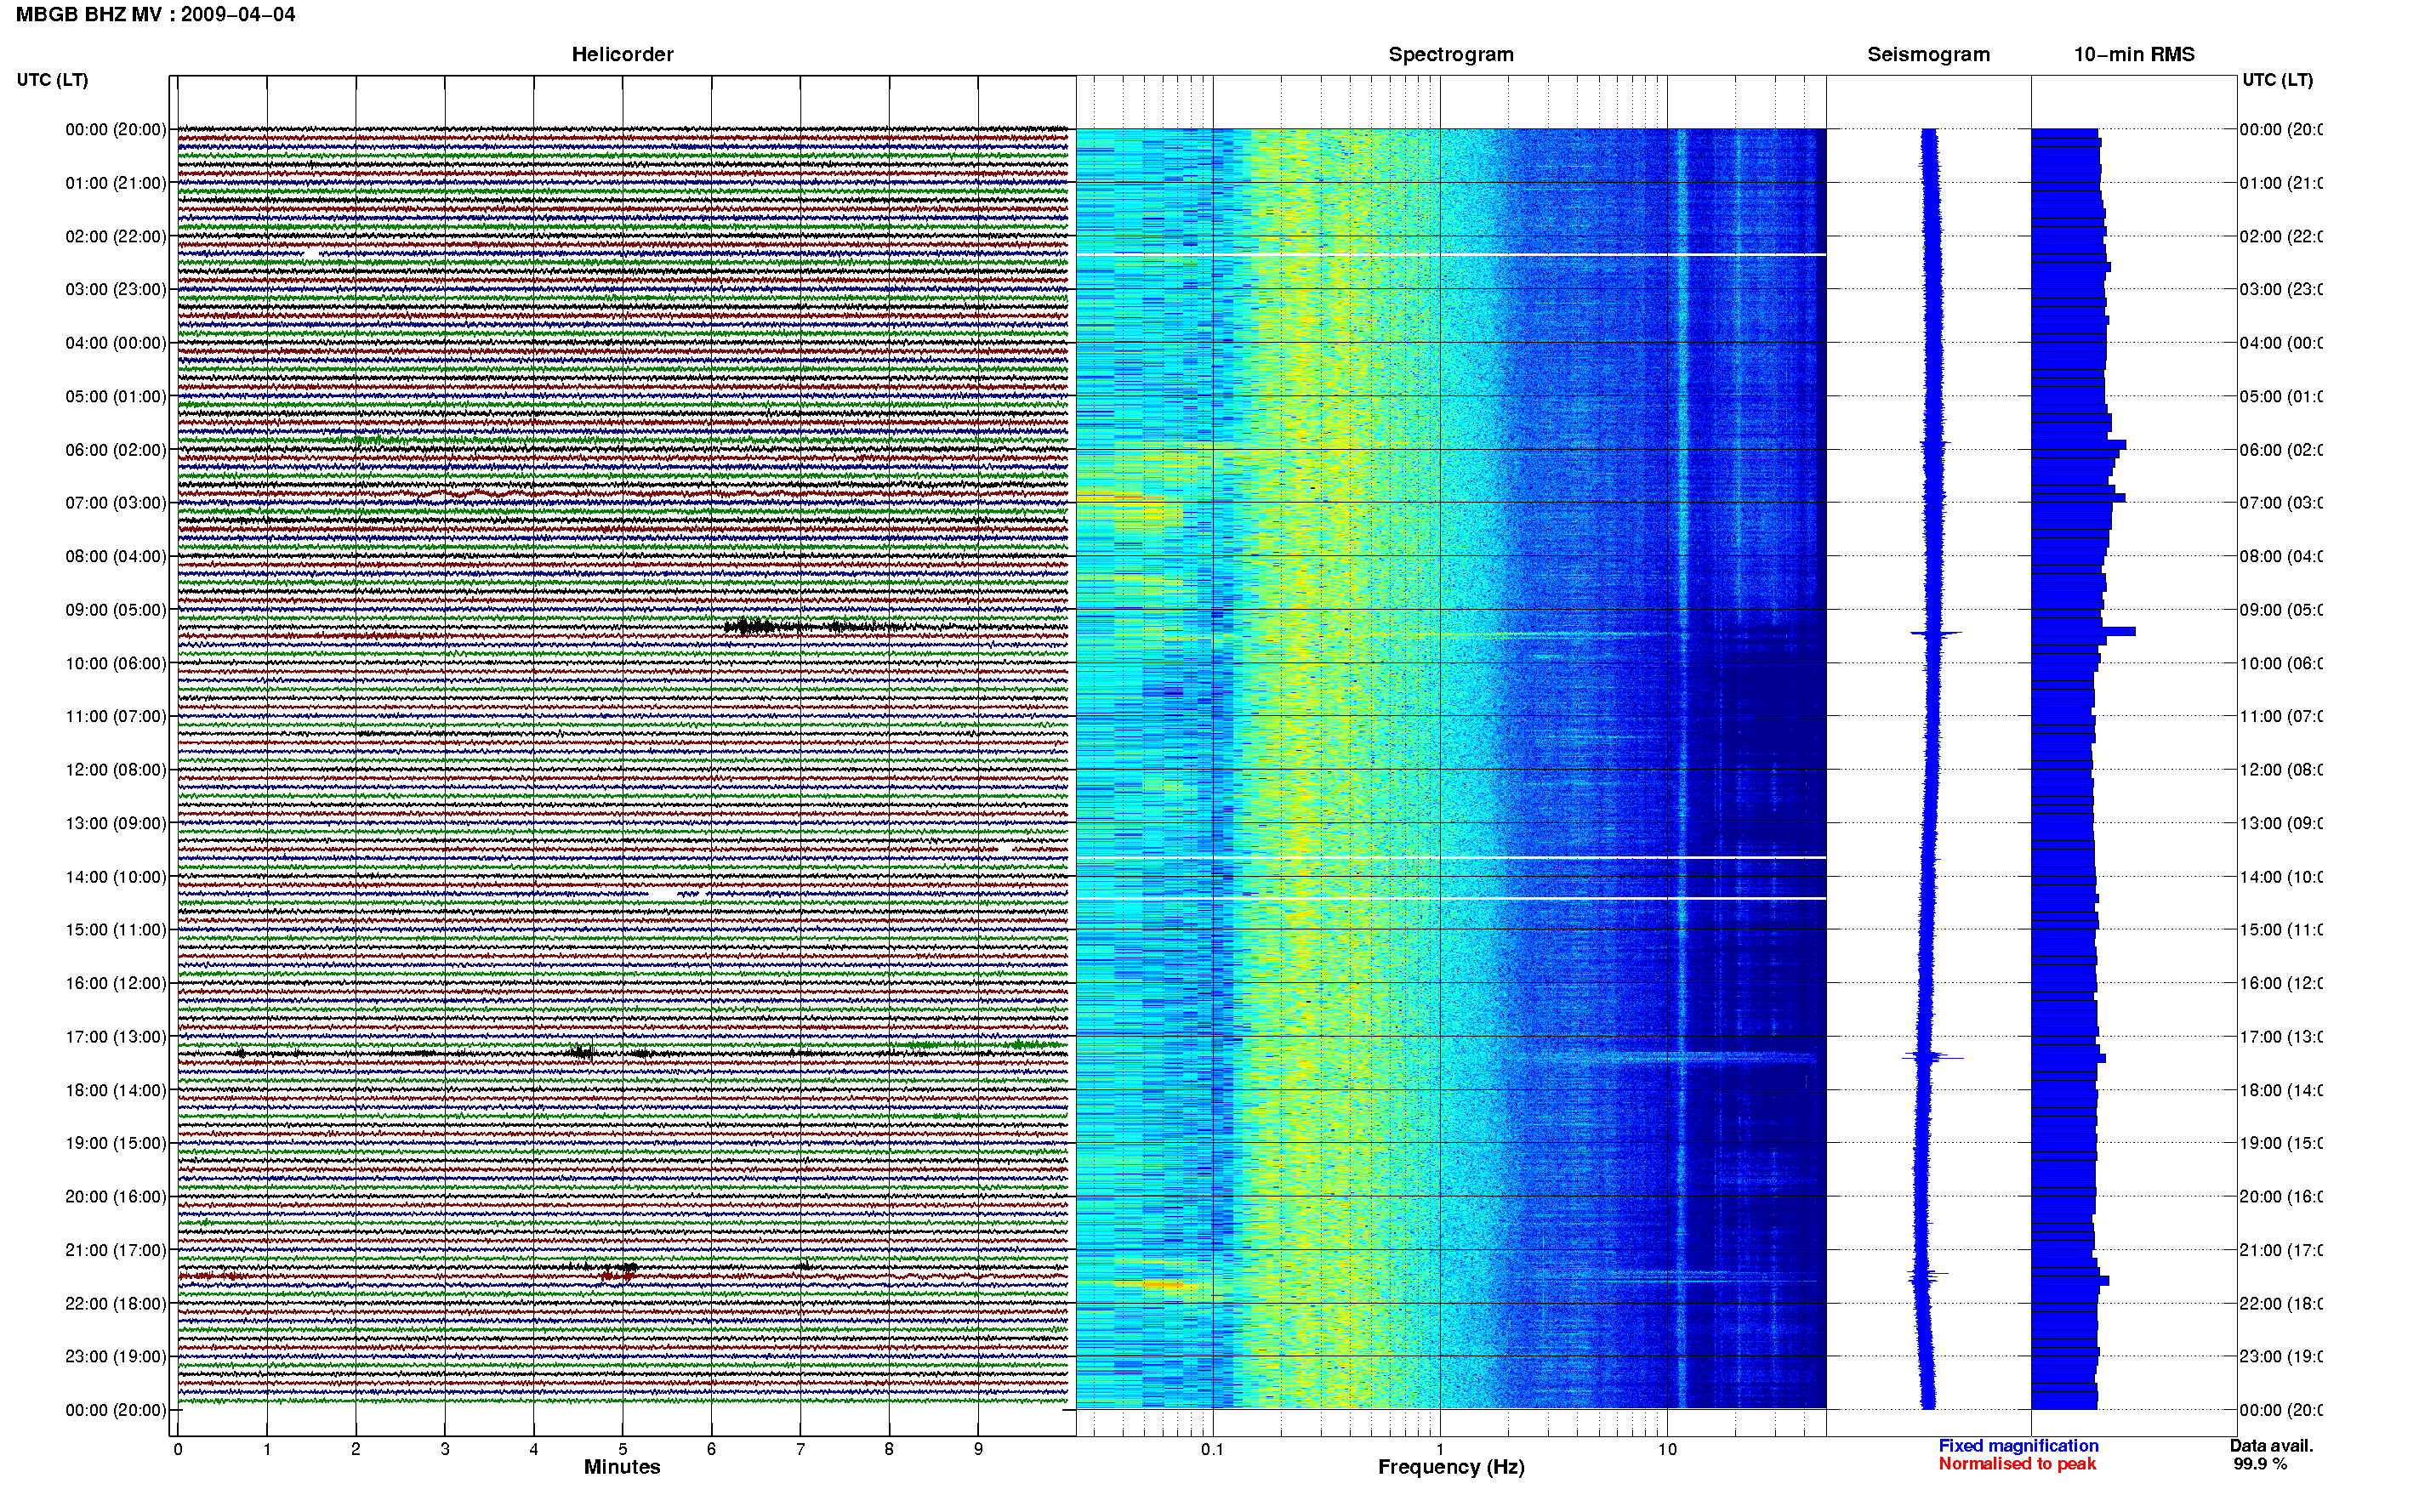
Task: Click the '12:00 (08:00)' time label
Action: click(116, 770)
